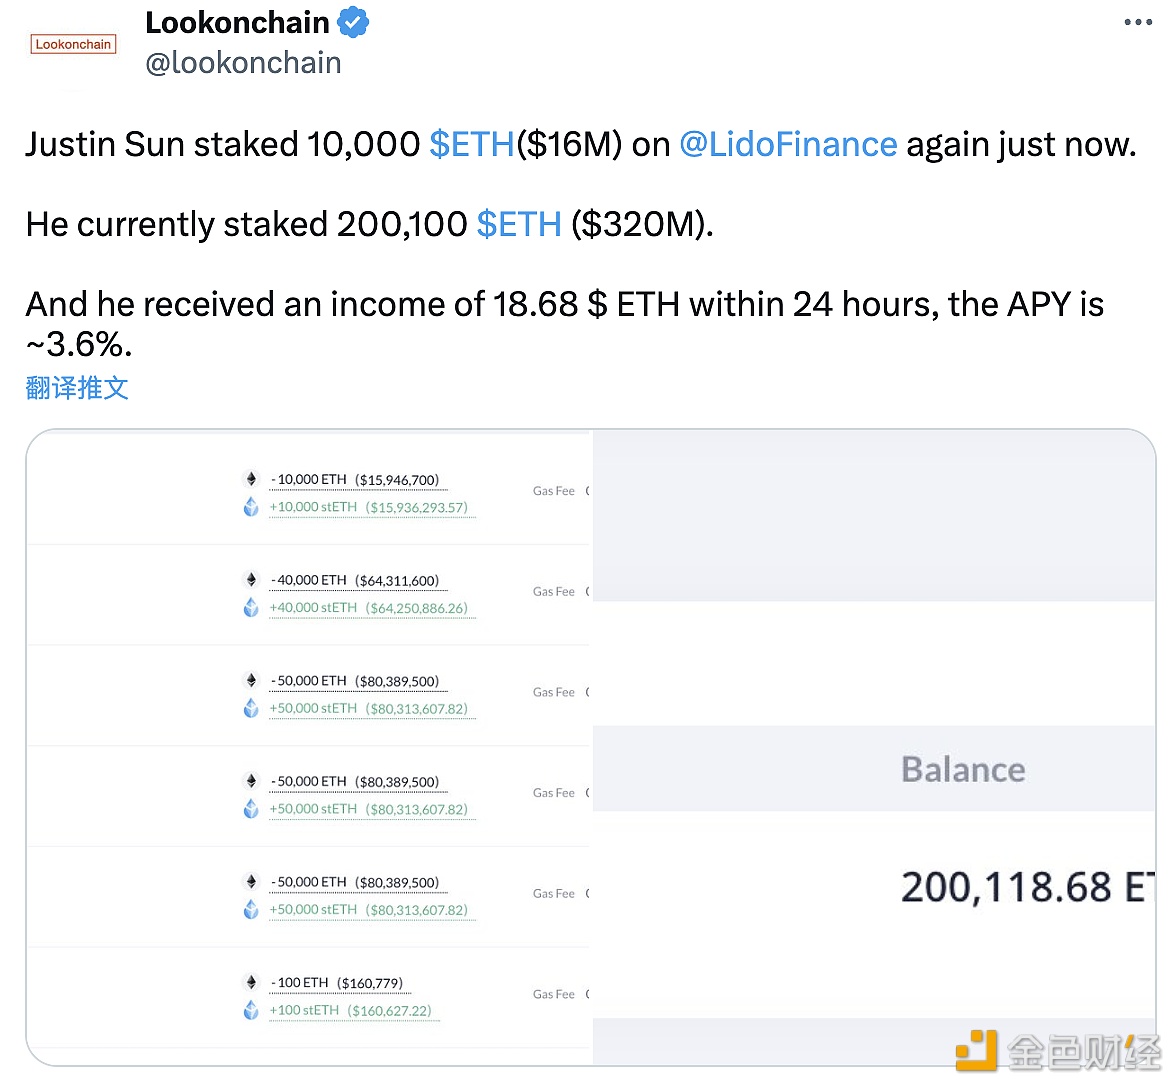The image size is (1174, 1084).
Task: Click the Balance column header
Action: [x=963, y=769]
